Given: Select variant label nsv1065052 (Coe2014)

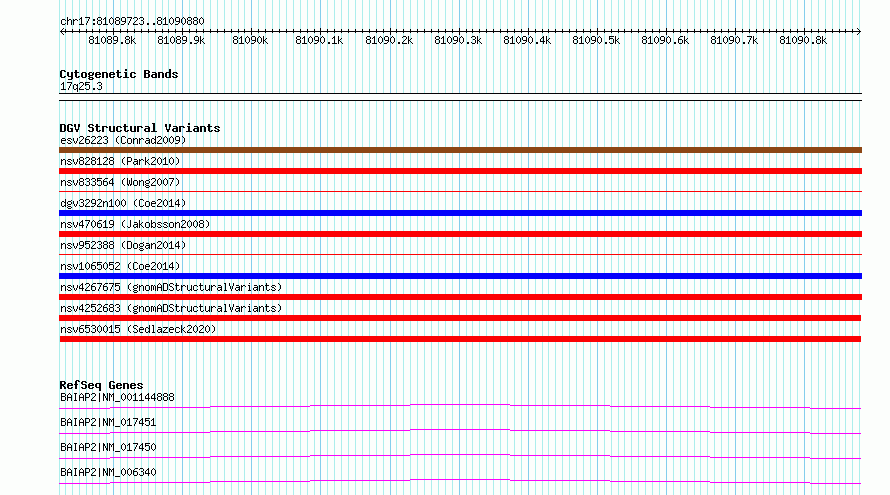Looking at the screenshot, I should pyautogui.click(x=120, y=266).
